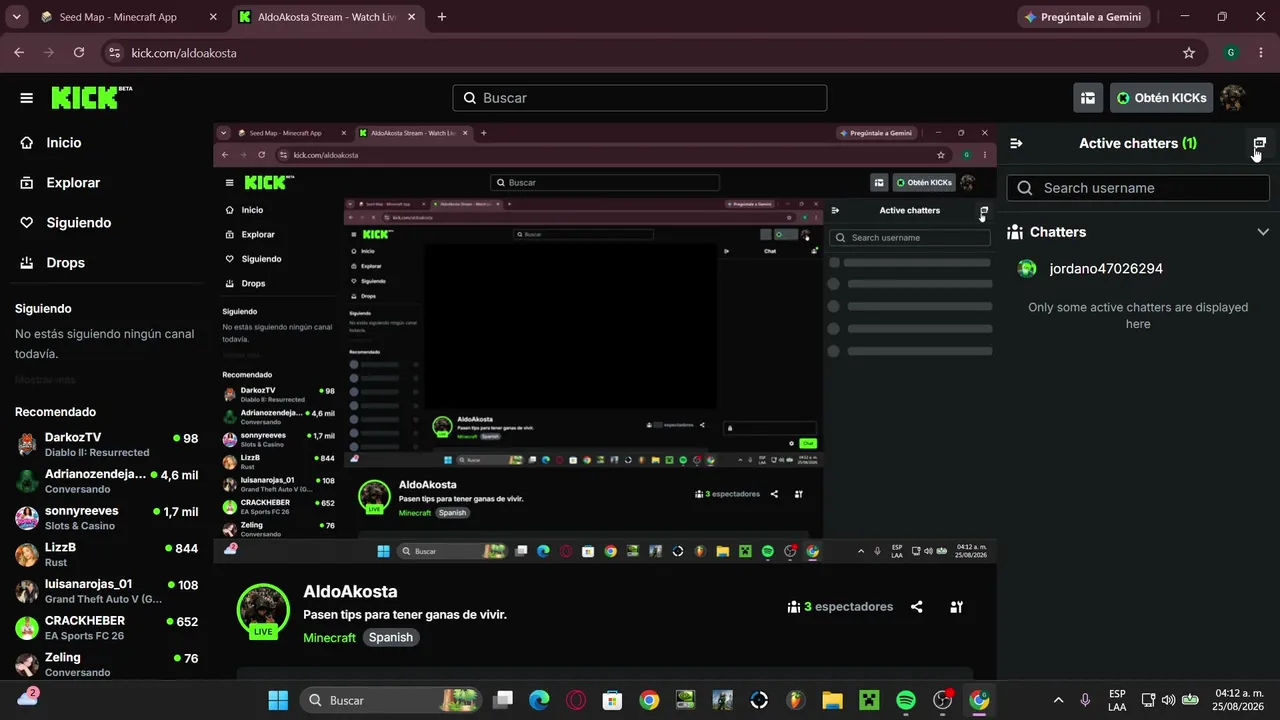1280x720 pixels.
Task: Click the Buscar search field in Kick
Action: pos(640,98)
